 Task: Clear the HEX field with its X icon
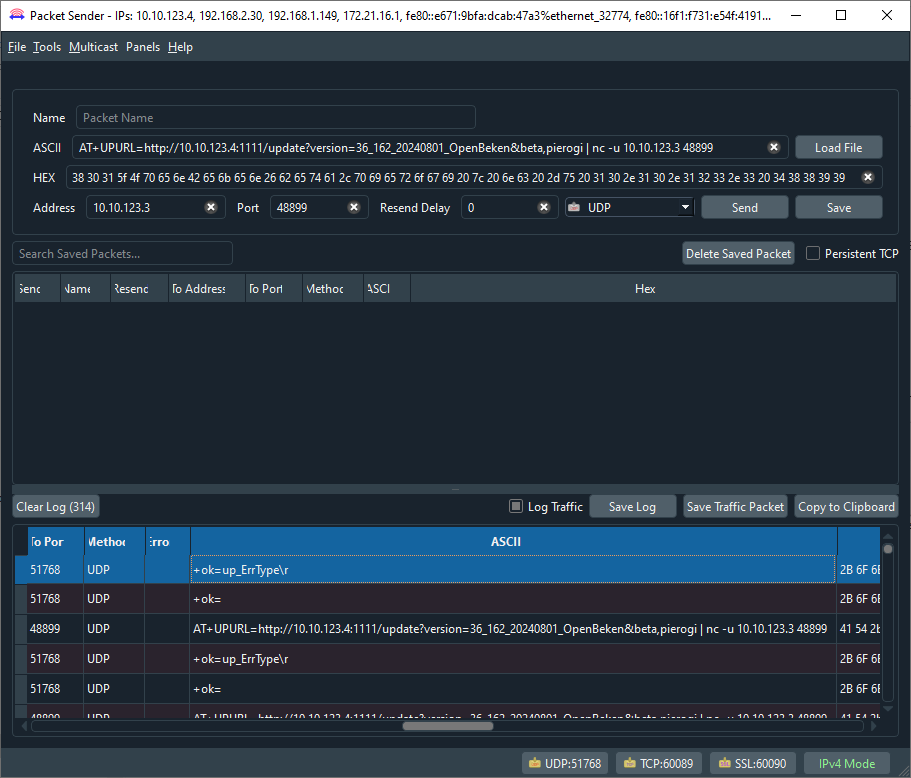(x=867, y=177)
